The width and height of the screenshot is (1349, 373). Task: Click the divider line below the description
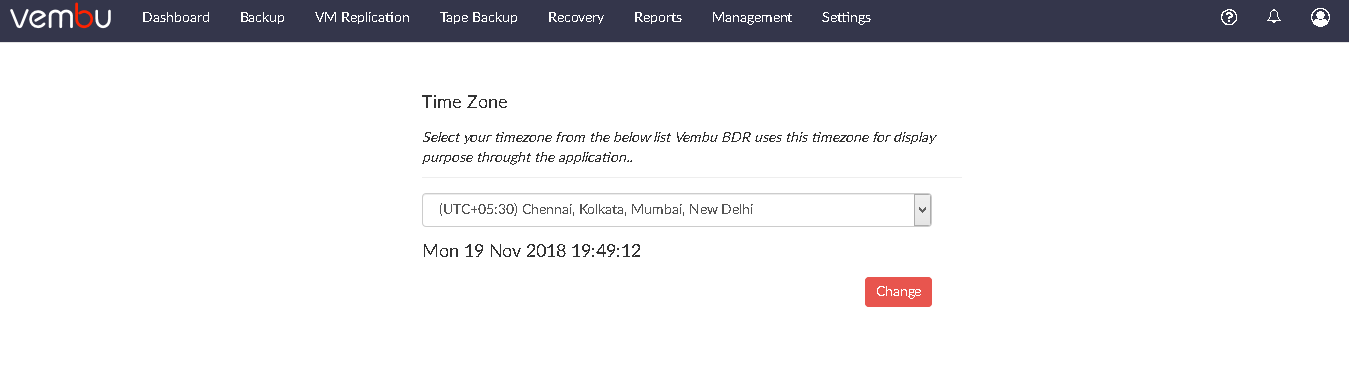pyautogui.click(x=692, y=177)
